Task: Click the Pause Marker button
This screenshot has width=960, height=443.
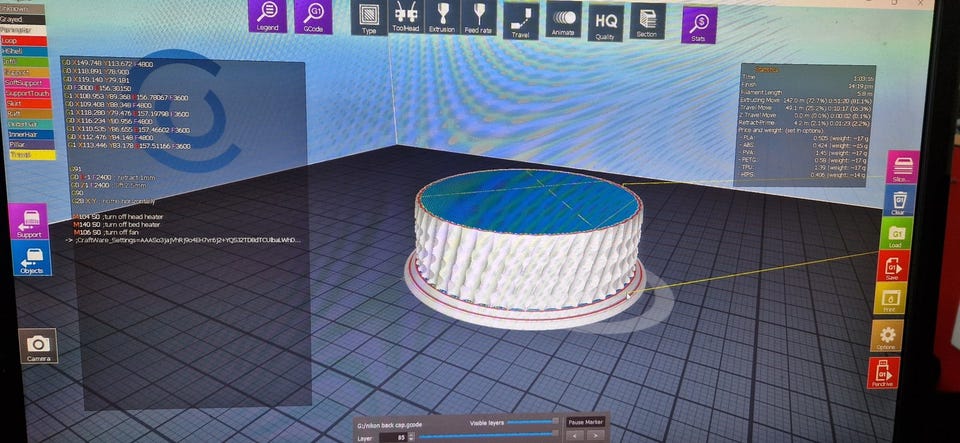Action: pos(586,422)
